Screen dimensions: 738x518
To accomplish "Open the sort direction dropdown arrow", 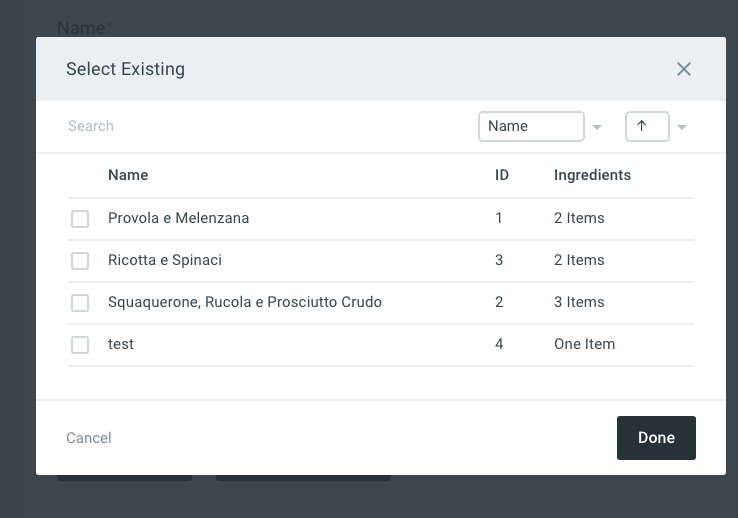I will (682, 127).
